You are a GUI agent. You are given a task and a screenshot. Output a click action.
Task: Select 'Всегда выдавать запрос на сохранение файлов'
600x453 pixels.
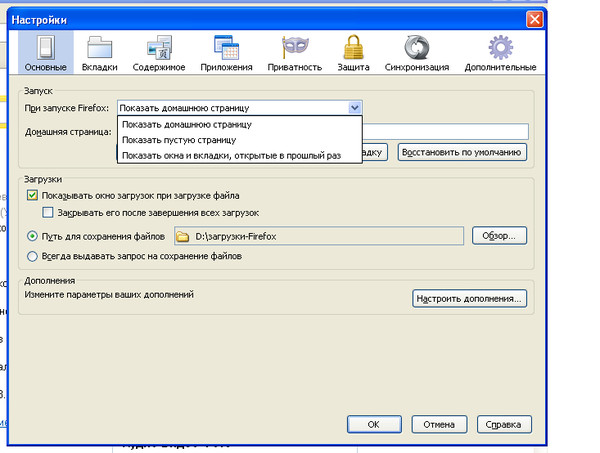32,256
